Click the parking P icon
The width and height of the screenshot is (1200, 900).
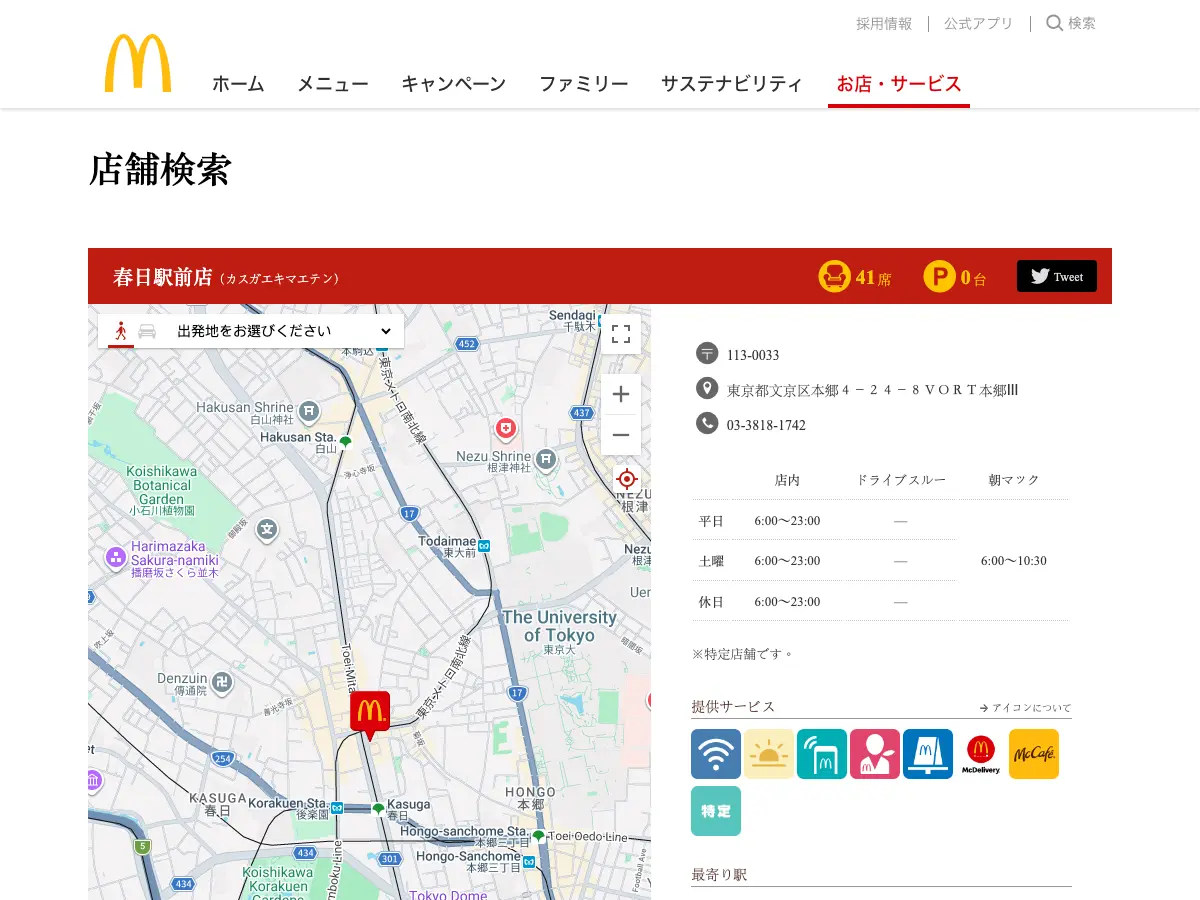(x=939, y=276)
